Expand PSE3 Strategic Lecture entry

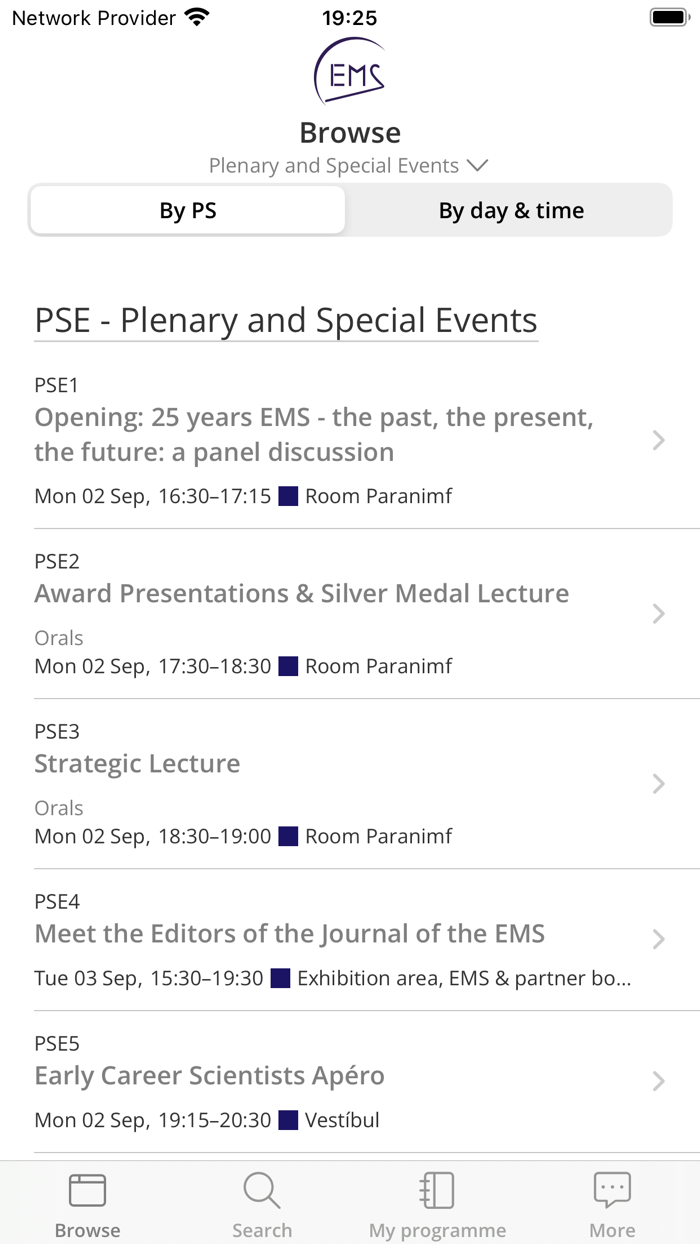[658, 784]
